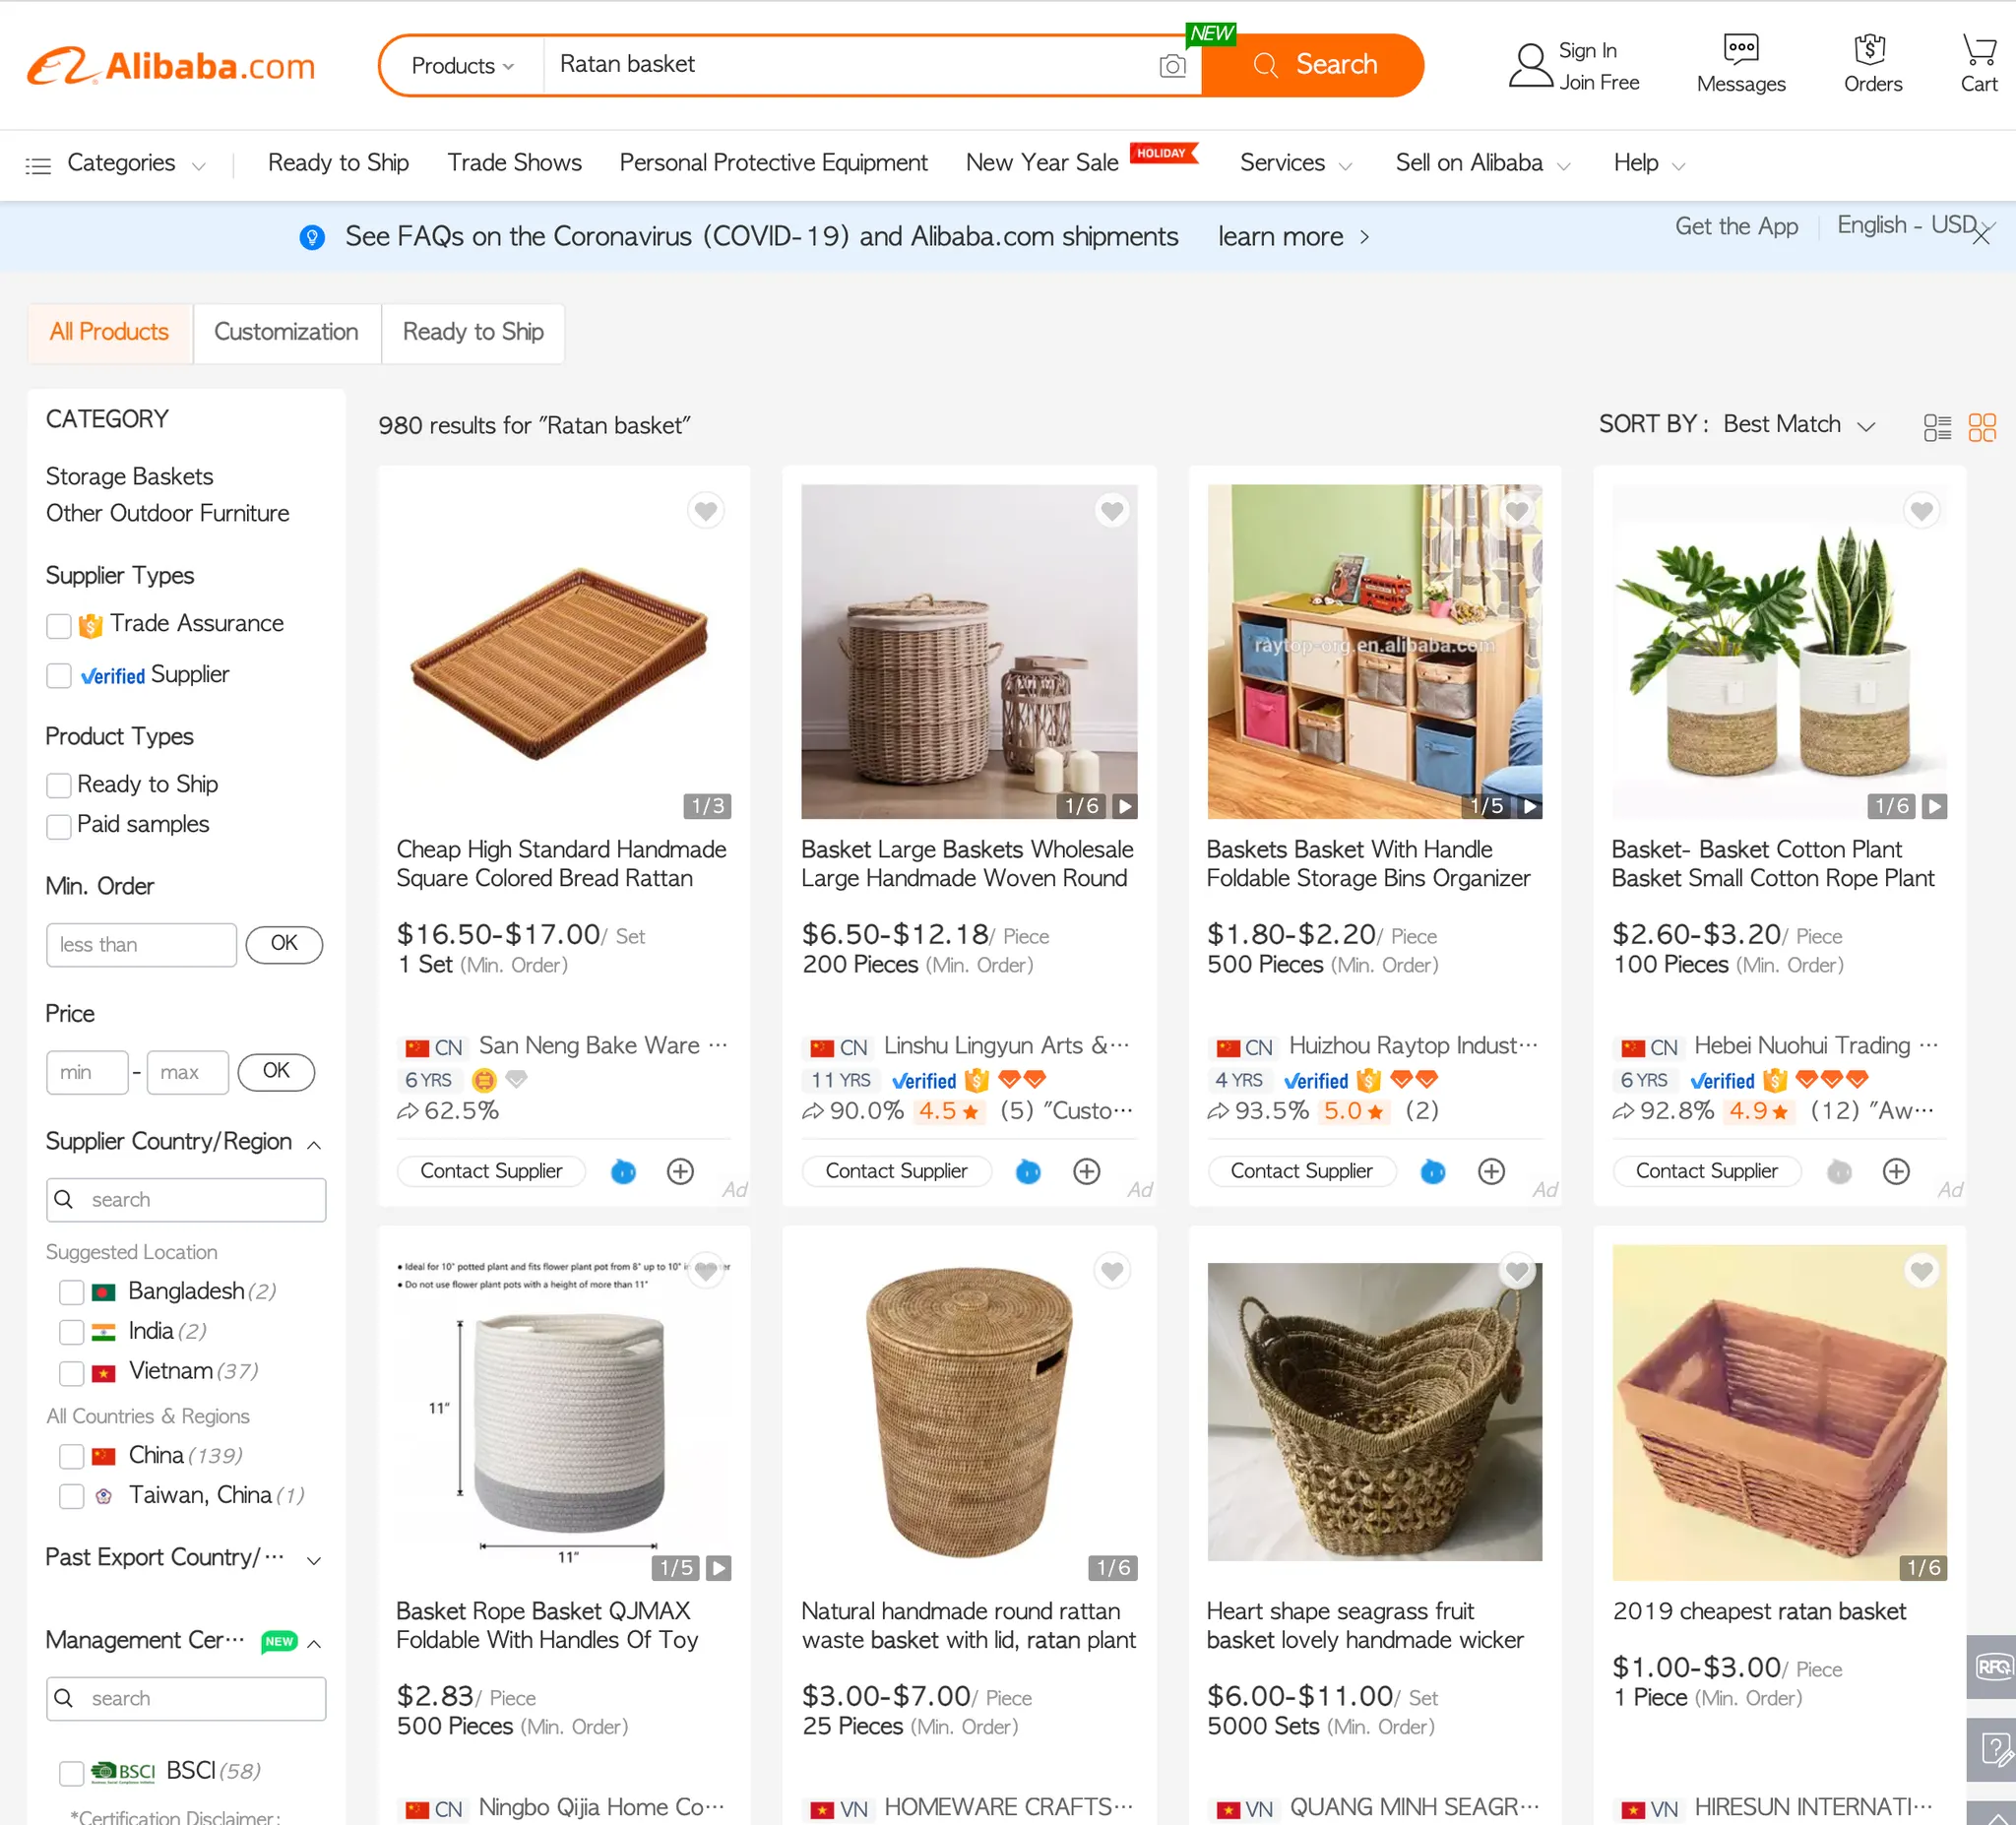This screenshot has width=2016, height=1825.
Task: Switch to list view layout icon
Action: pyautogui.click(x=1937, y=427)
